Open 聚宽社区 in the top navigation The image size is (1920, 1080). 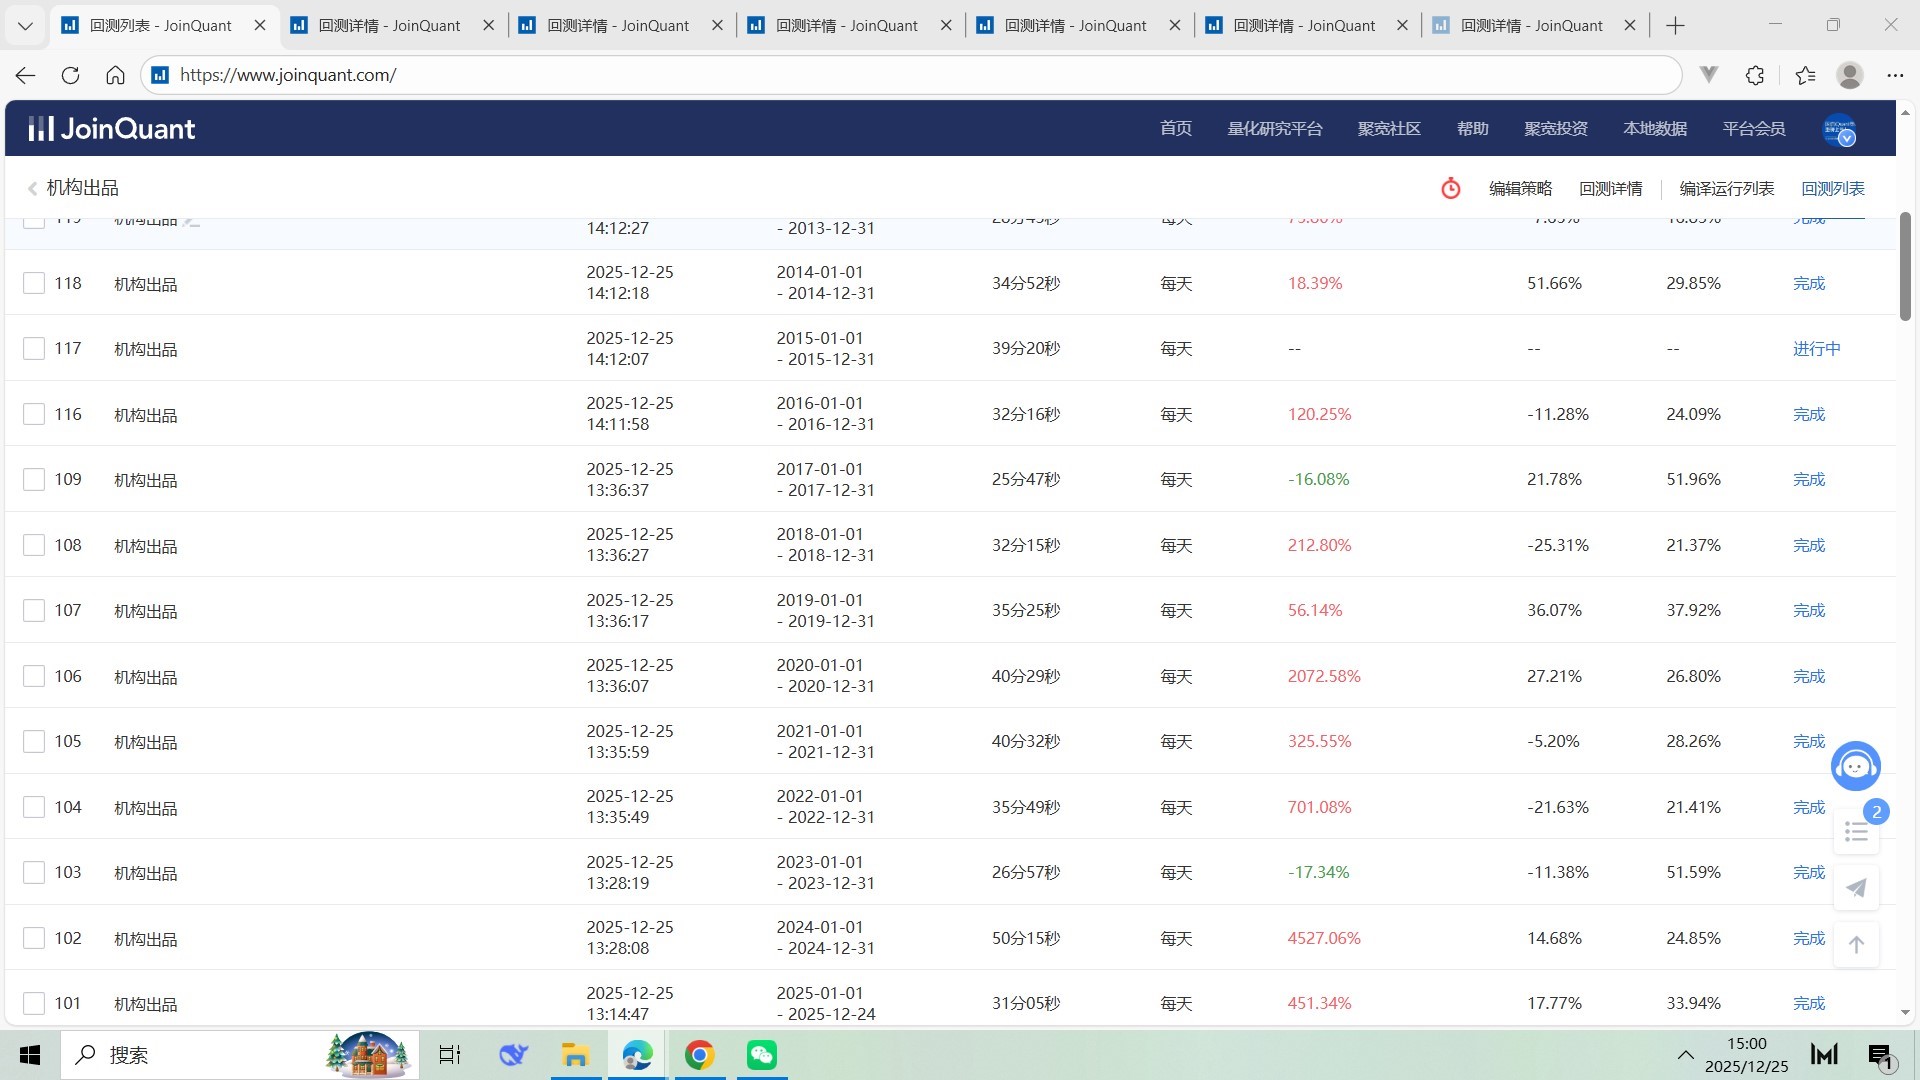tap(1389, 129)
